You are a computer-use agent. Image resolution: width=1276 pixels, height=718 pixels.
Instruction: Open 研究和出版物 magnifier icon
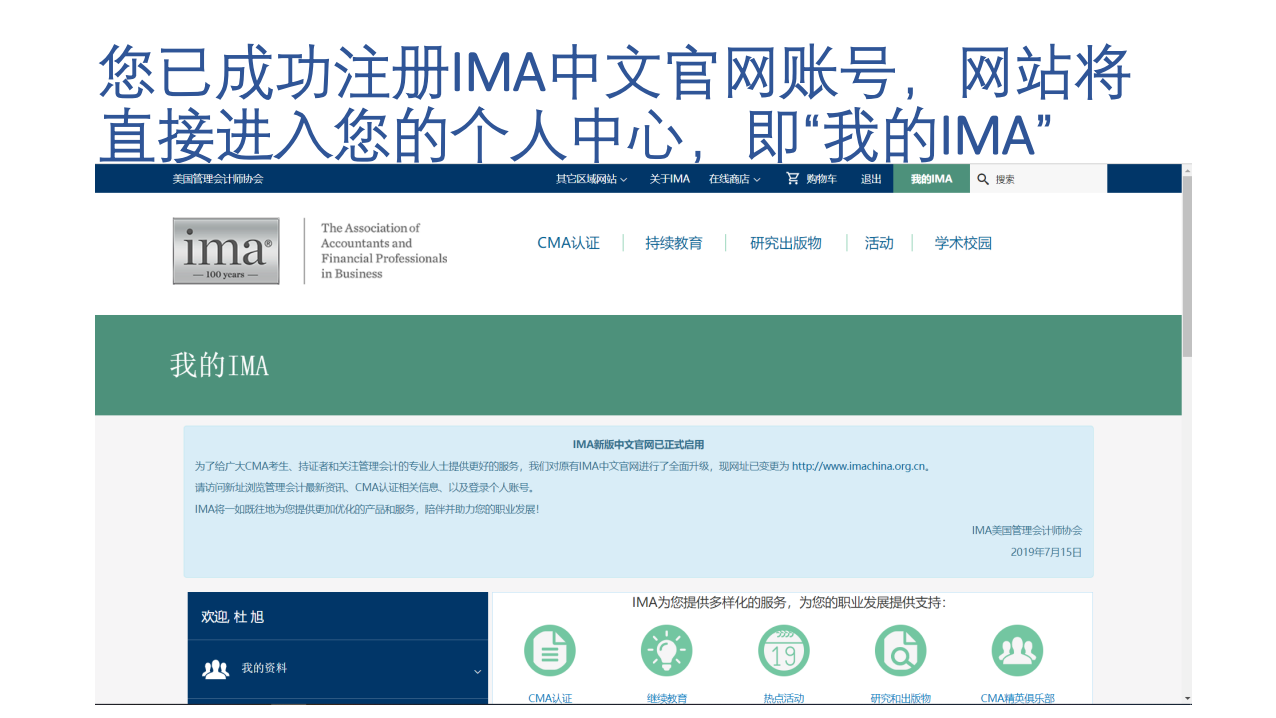pos(900,650)
